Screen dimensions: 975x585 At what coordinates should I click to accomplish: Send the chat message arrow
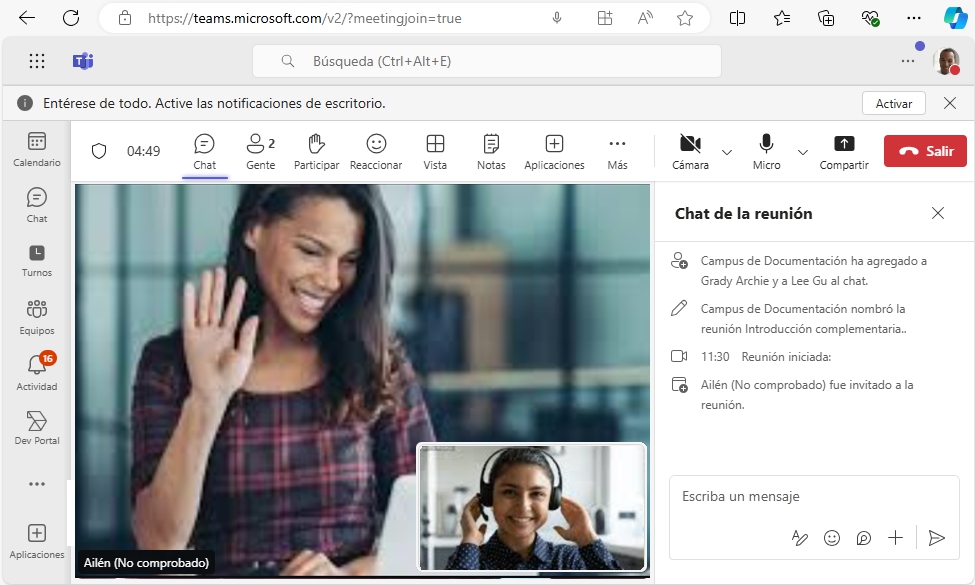[x=936, y=538]
